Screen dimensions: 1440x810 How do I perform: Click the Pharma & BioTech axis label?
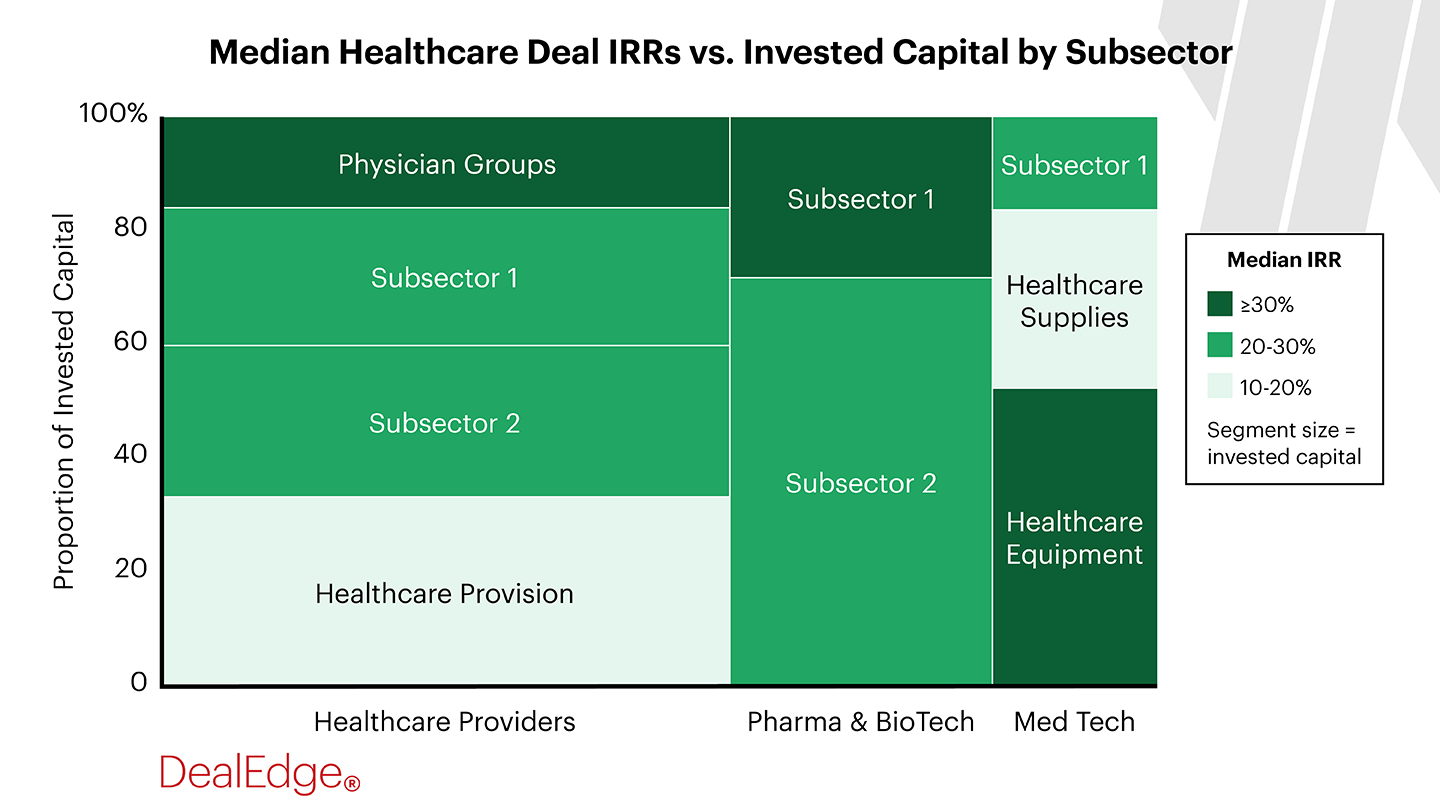point(860,722)
